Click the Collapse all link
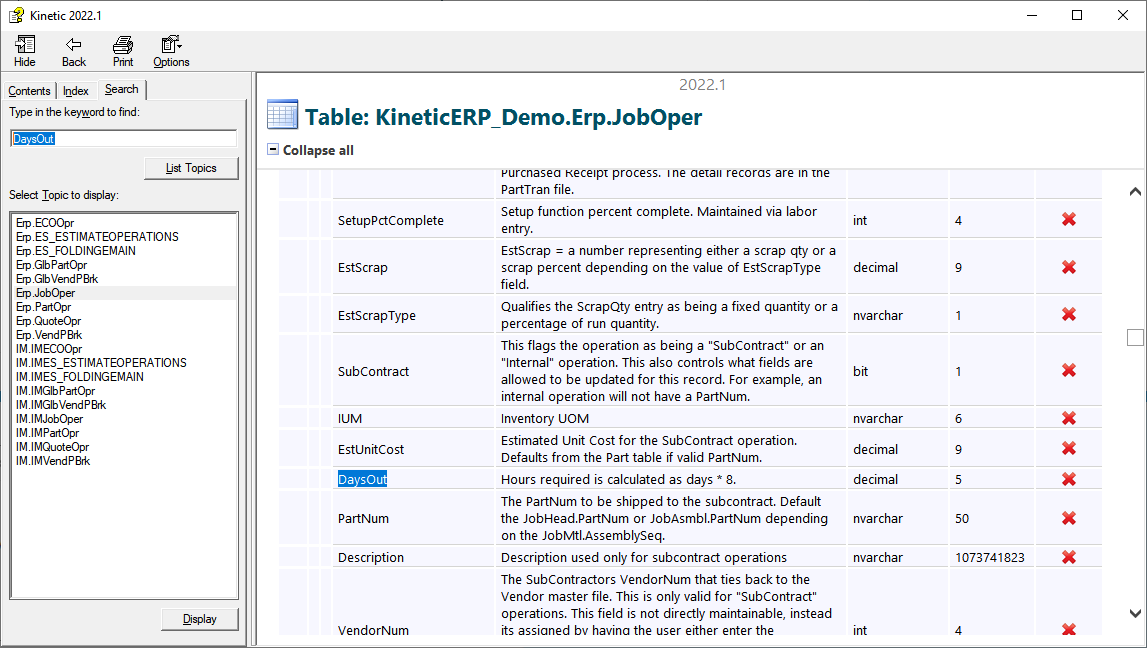Screen dimensions: 1147x648 click(x=318, y=150)
